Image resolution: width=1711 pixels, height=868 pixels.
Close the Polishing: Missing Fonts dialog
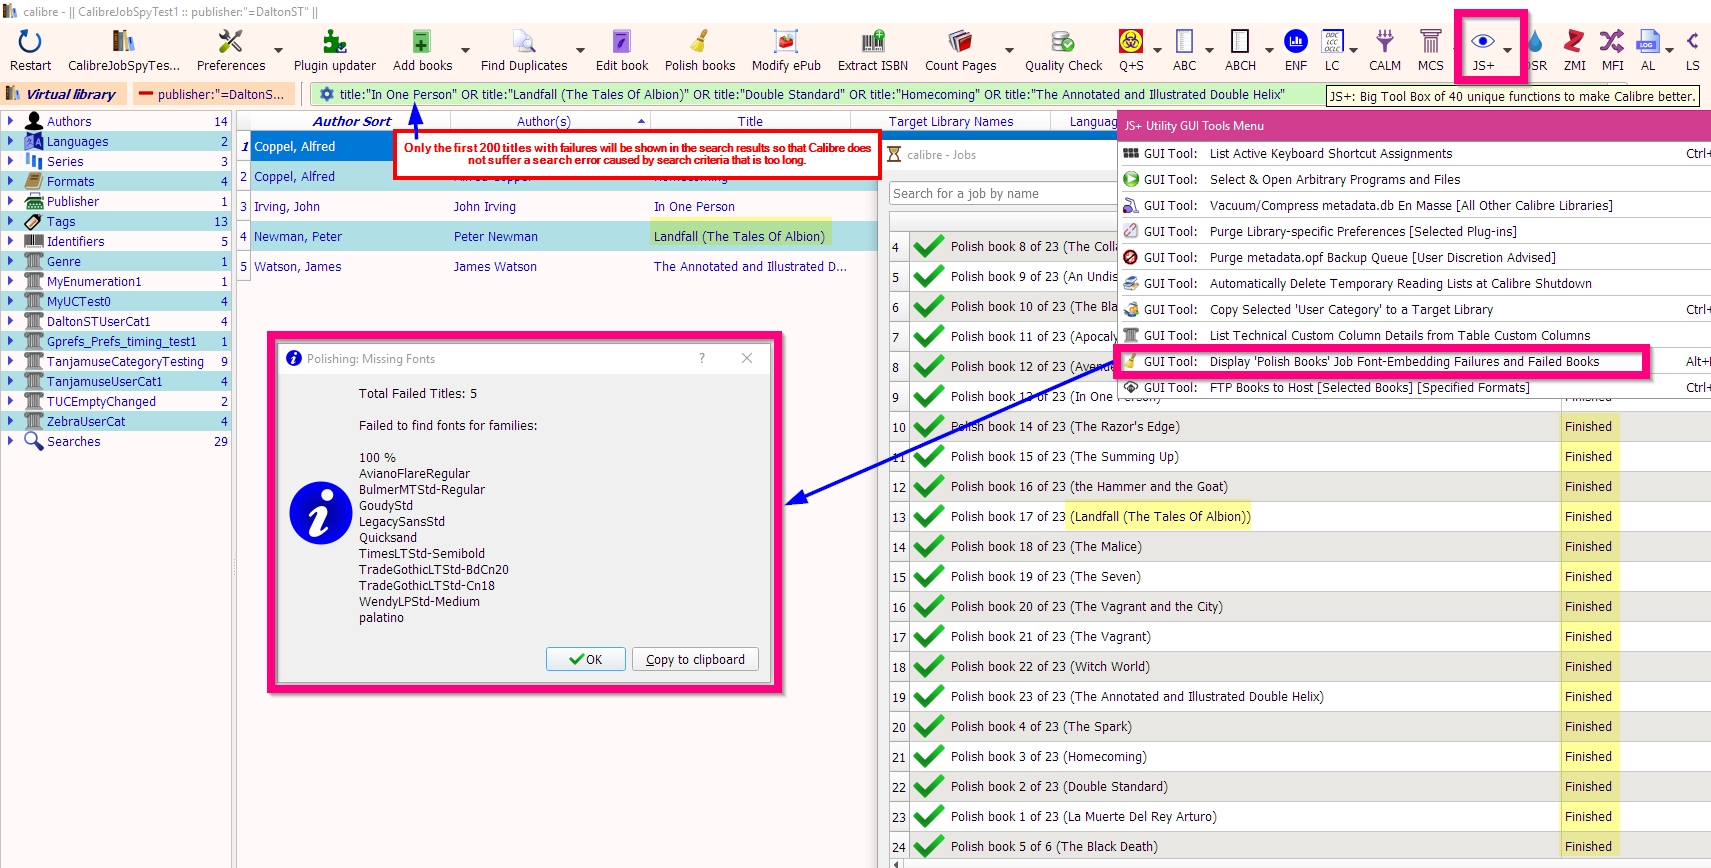coord(747,358)
